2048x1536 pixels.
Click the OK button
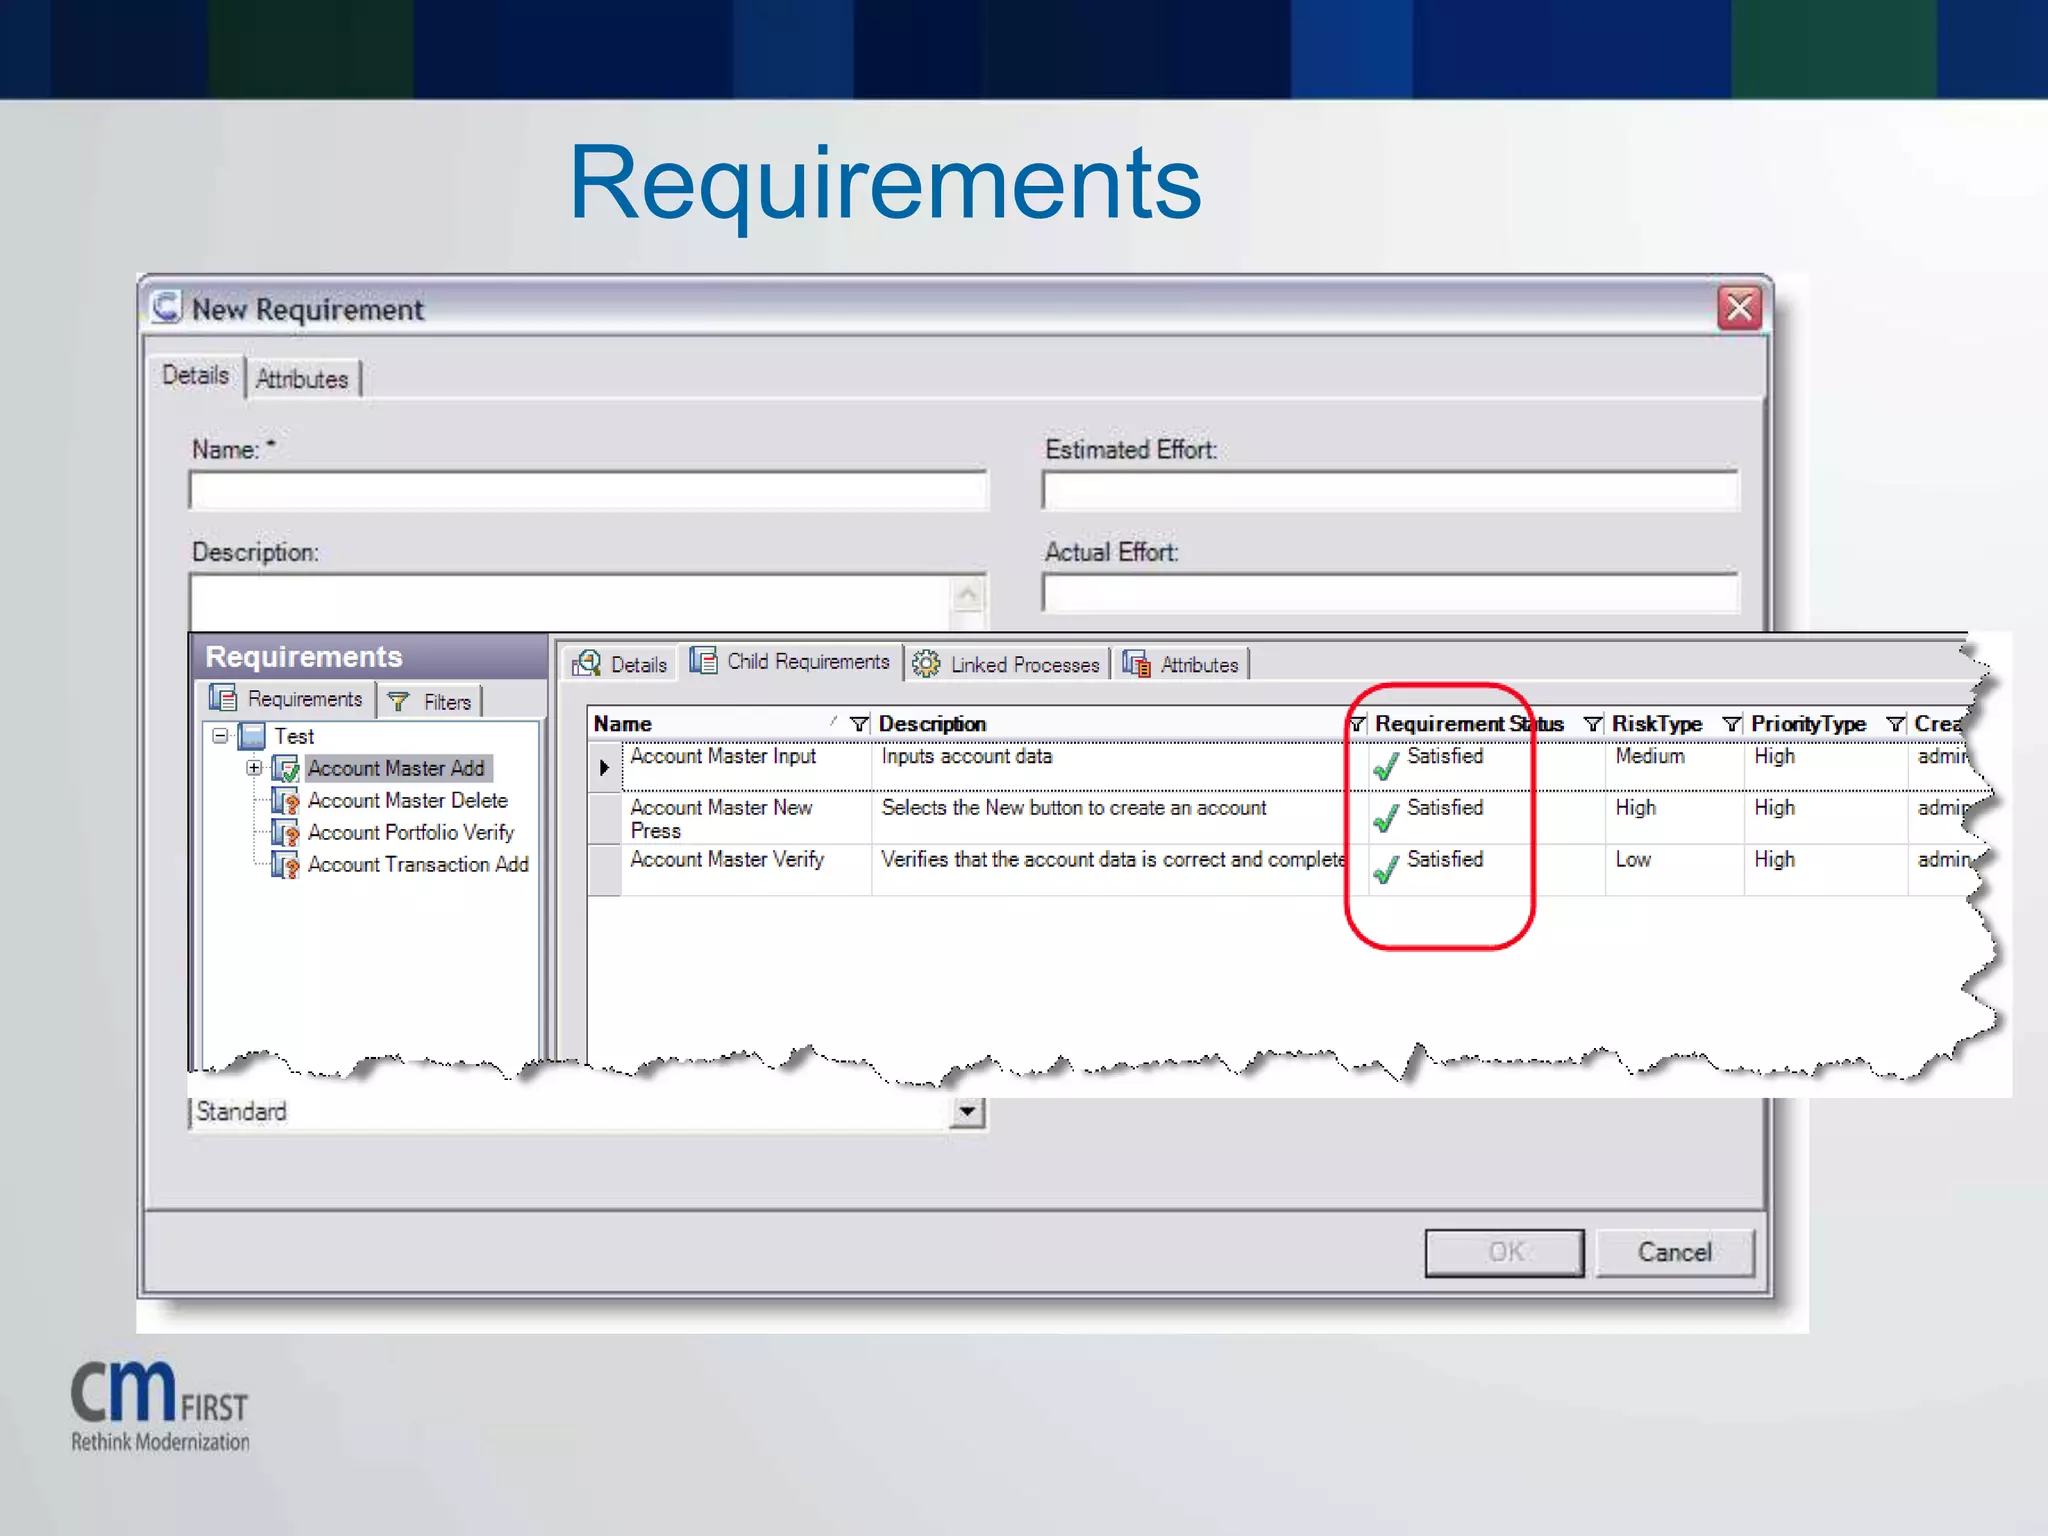[1505, 1252]
